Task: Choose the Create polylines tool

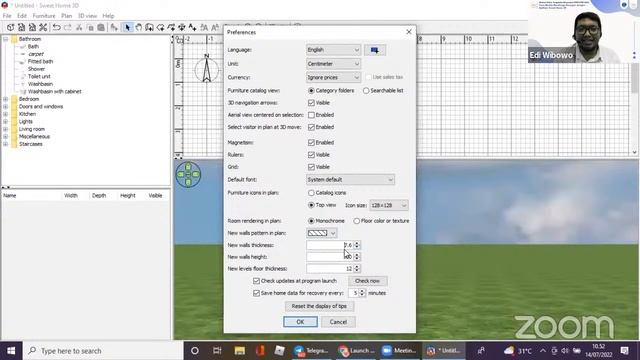Action: pos(171,27)
